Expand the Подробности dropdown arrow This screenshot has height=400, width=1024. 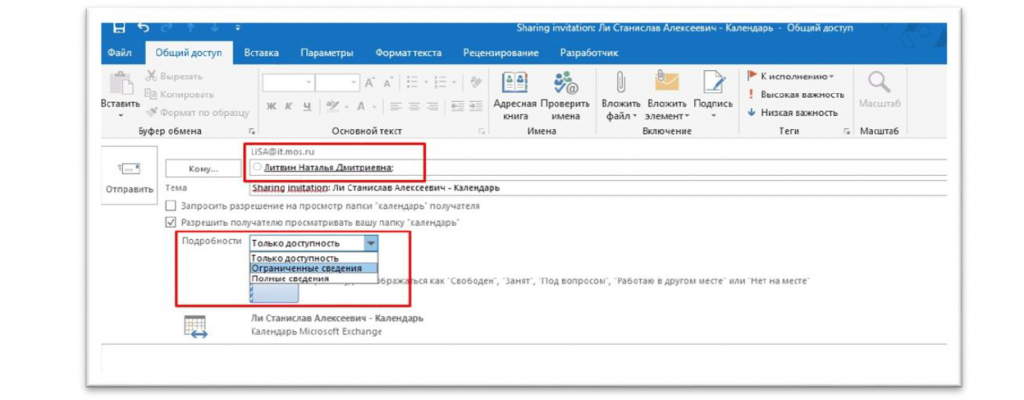pyautogui.click(x=371, y=243)
